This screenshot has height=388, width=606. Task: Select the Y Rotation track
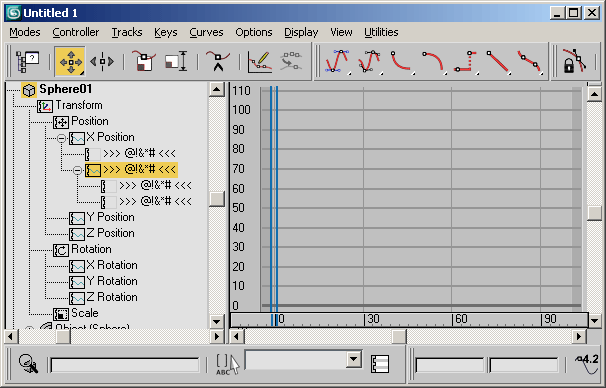tap(112, 281)
